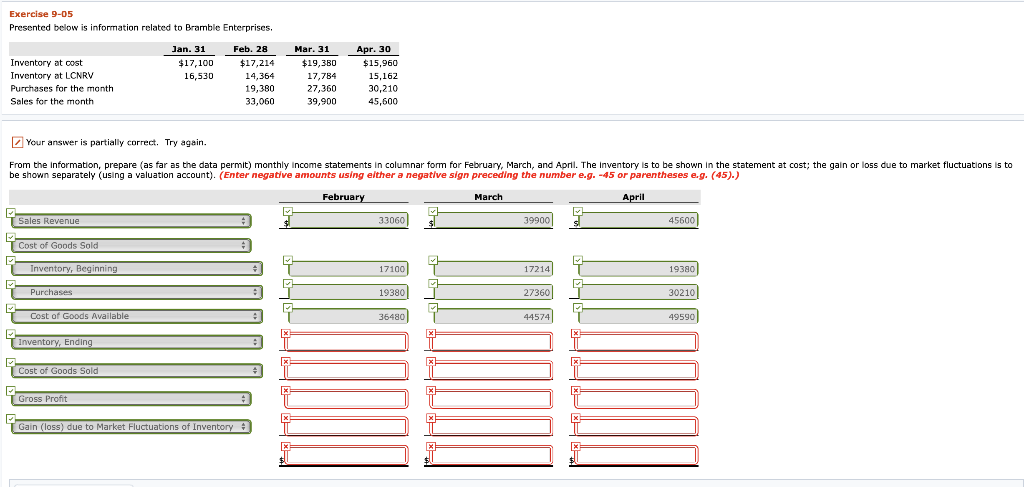The image size is (1024, 487).
Task: Click green checkmark icon beside Gross Profit dropdown
Action: coord(10,390)
